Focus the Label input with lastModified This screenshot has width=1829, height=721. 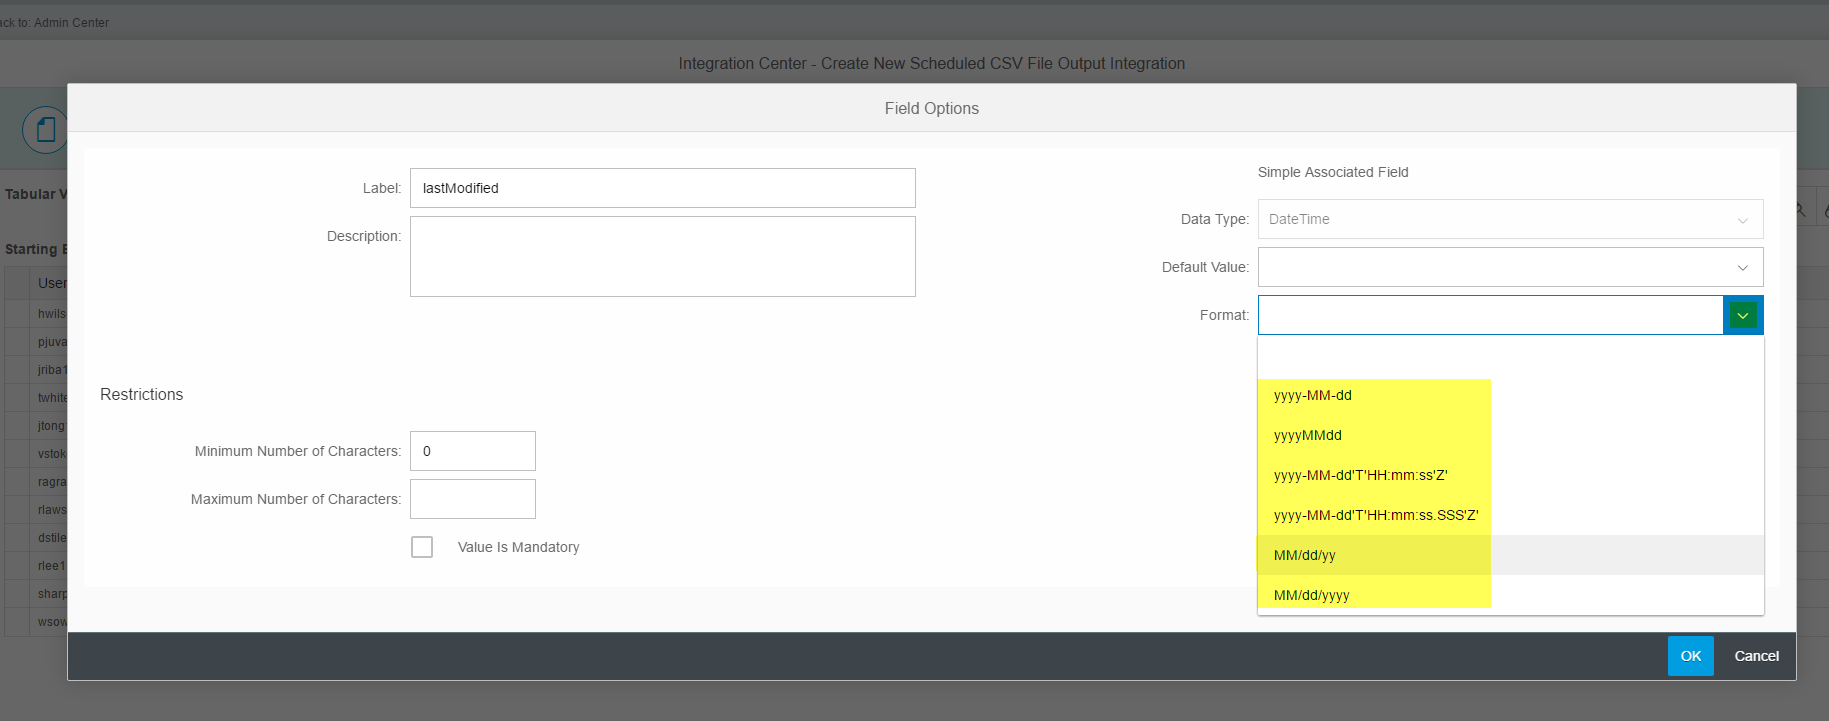tap(662, 188)
